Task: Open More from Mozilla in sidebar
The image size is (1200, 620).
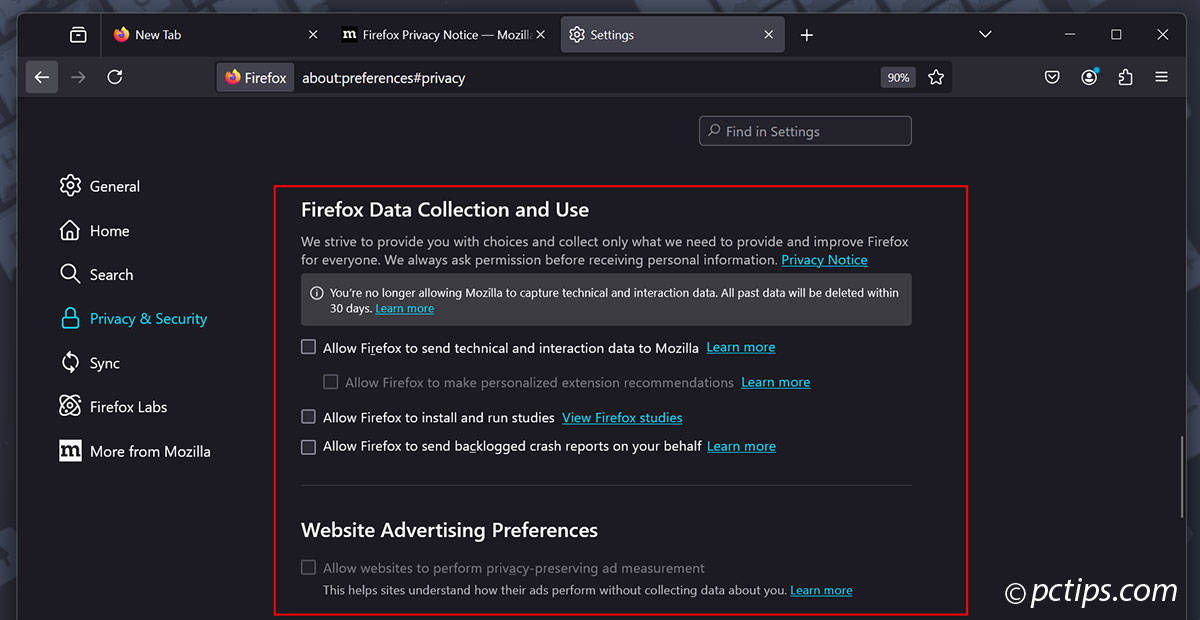Action: click(136, 451)
